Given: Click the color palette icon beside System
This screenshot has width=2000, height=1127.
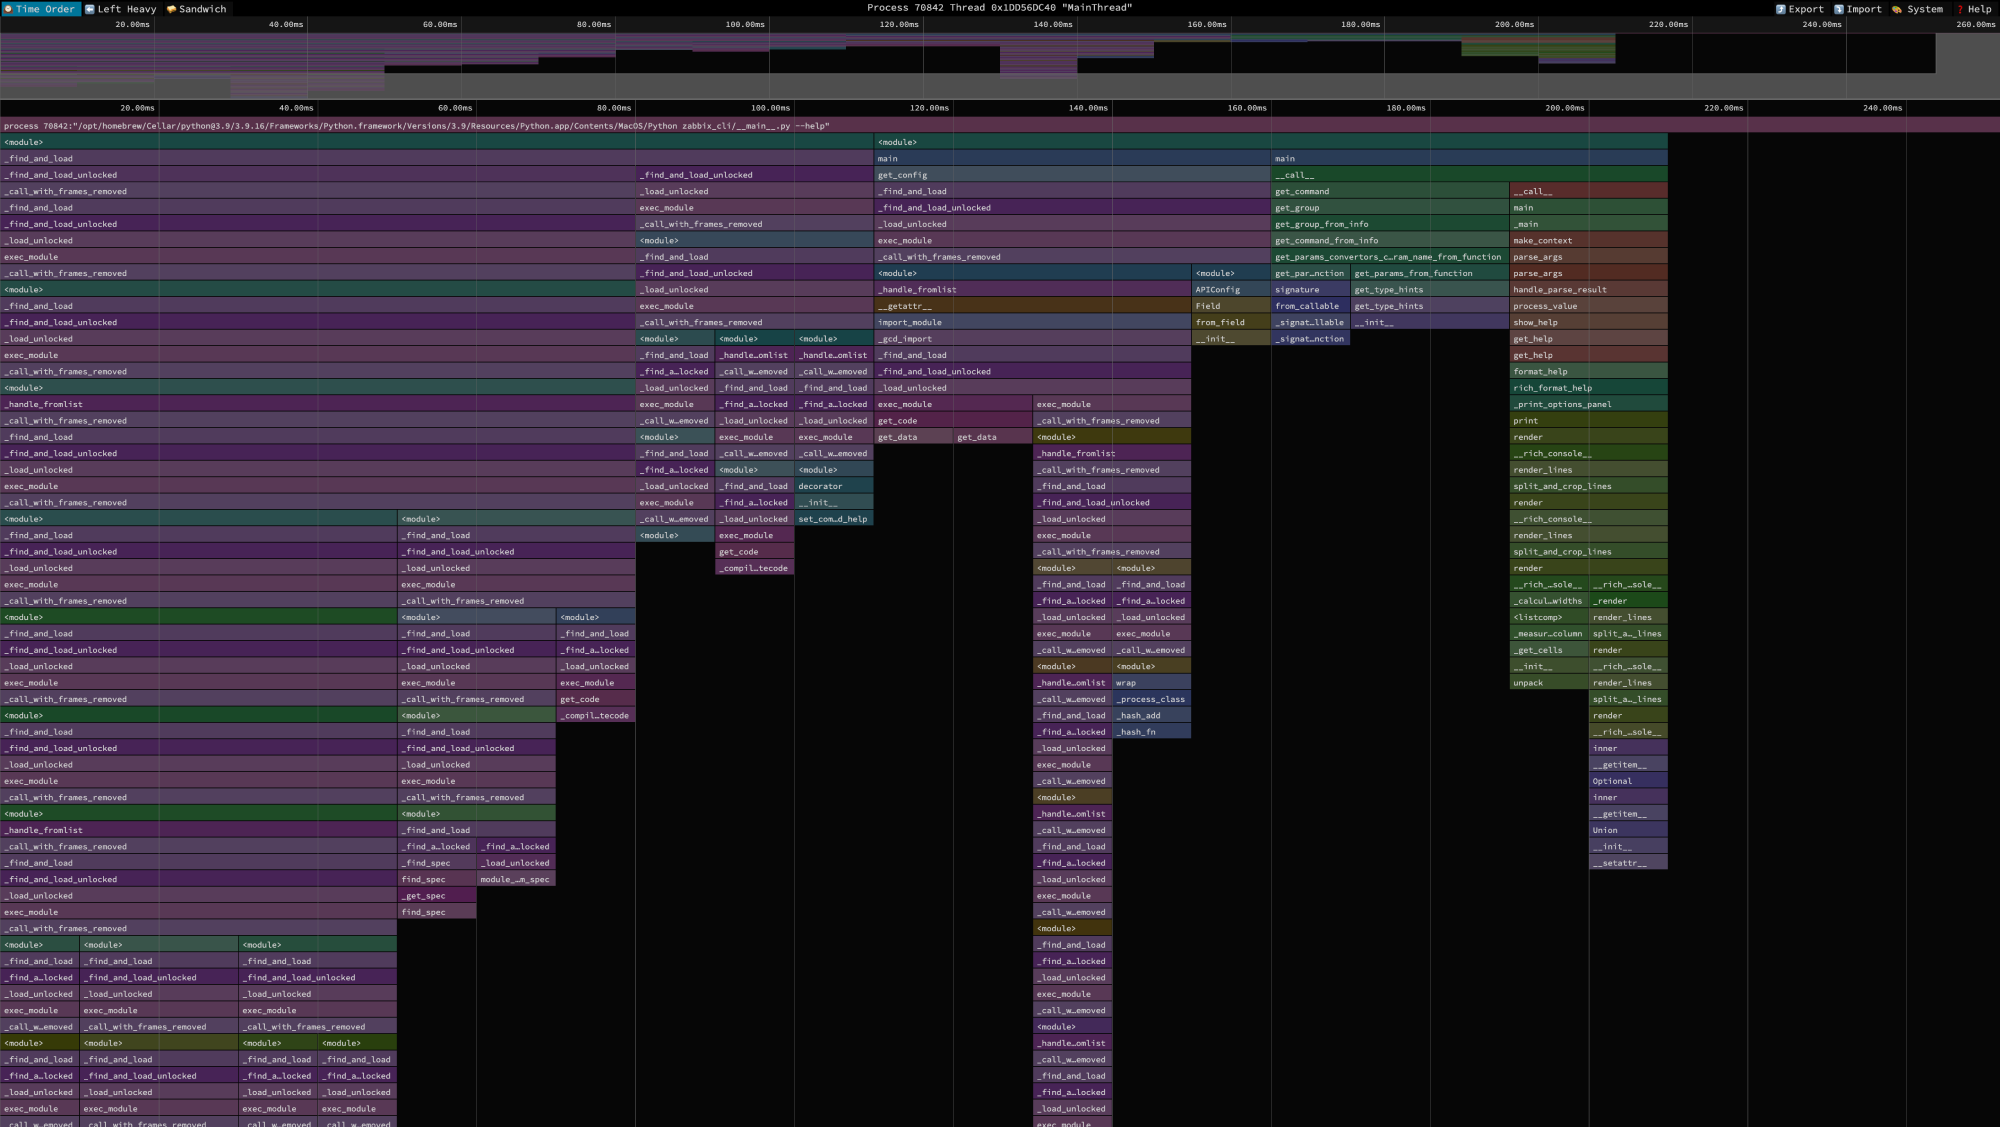Looking at the screenshot, I should point(1896,9).
